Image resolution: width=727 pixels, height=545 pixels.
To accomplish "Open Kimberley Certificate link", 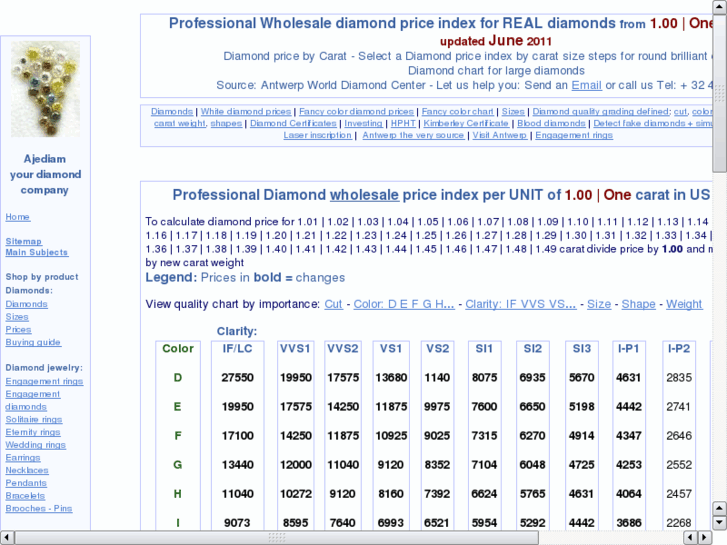I will (x=466, y=123).
